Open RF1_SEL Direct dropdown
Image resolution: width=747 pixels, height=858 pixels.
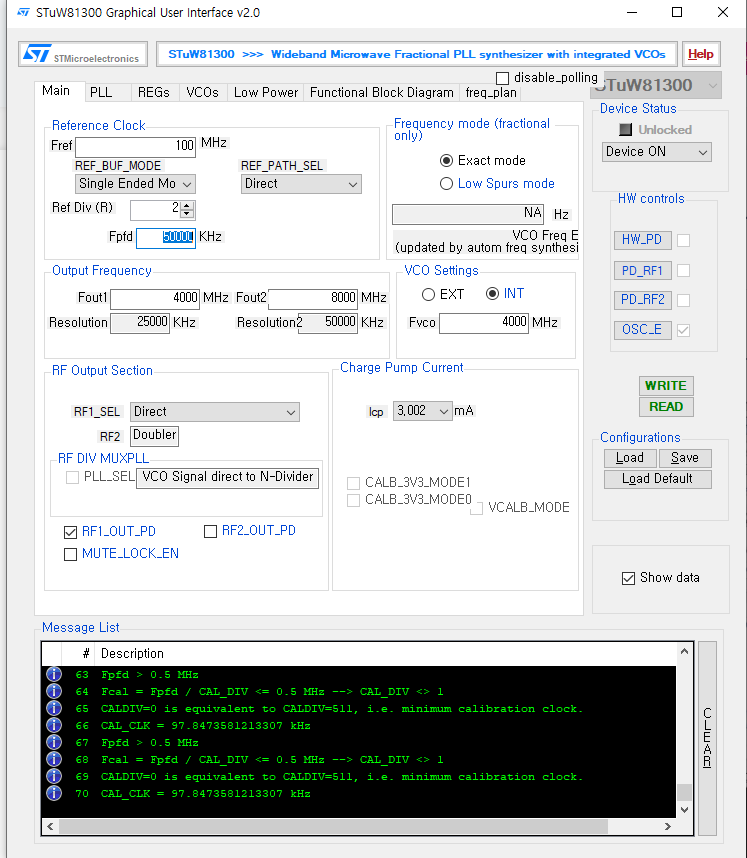215,411
